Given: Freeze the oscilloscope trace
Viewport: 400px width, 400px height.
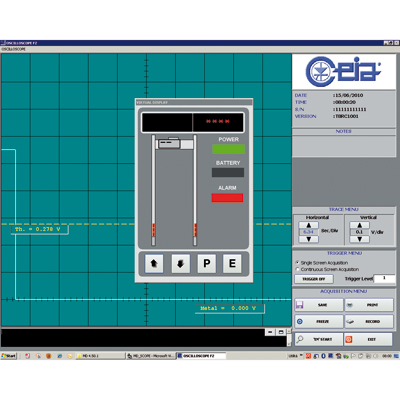Looking at the screenshot, I should click(319, 321).
